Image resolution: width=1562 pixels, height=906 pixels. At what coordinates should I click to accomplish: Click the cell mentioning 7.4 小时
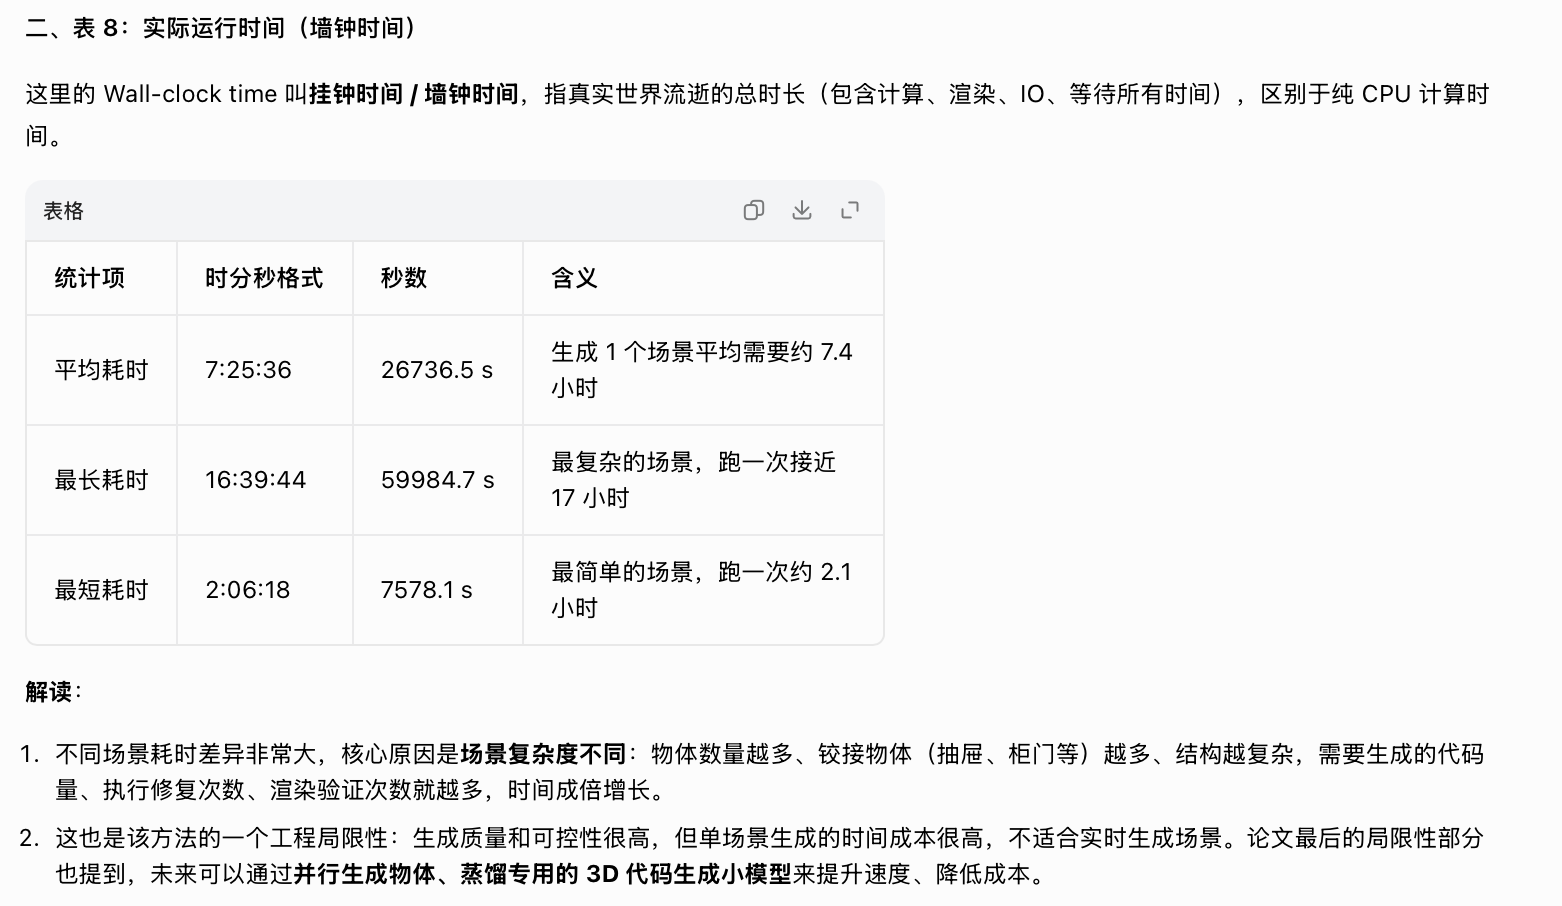tap(702, 370)
